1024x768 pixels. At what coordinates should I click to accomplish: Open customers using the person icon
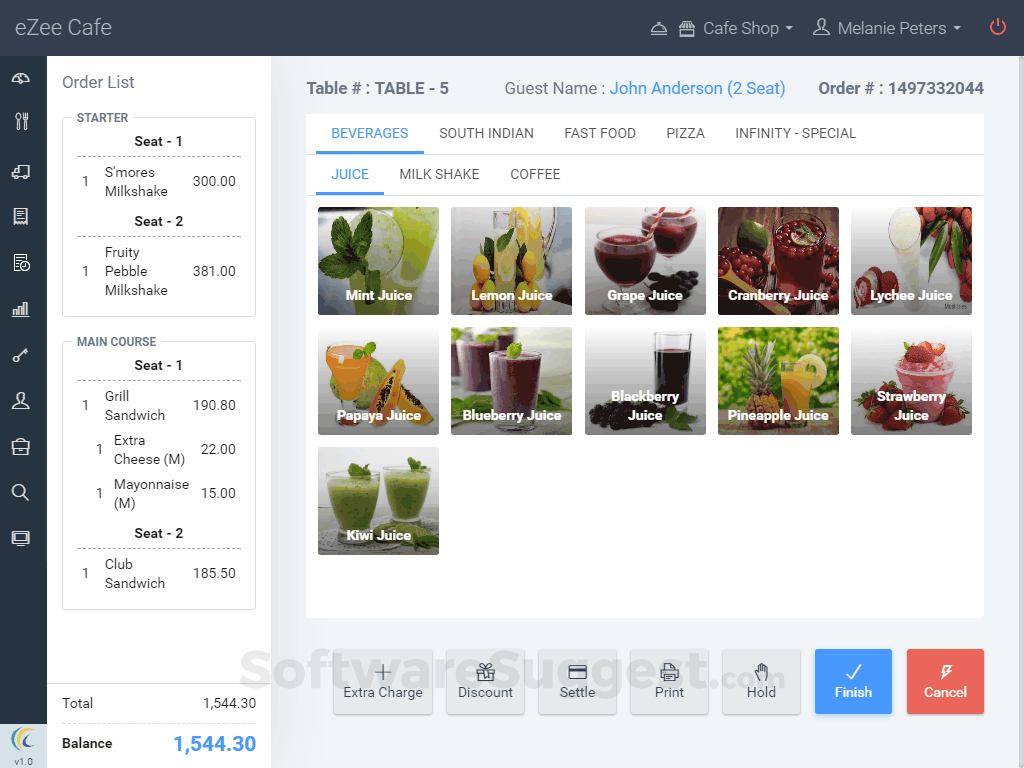pyautogui.click(x=21, y=400)
